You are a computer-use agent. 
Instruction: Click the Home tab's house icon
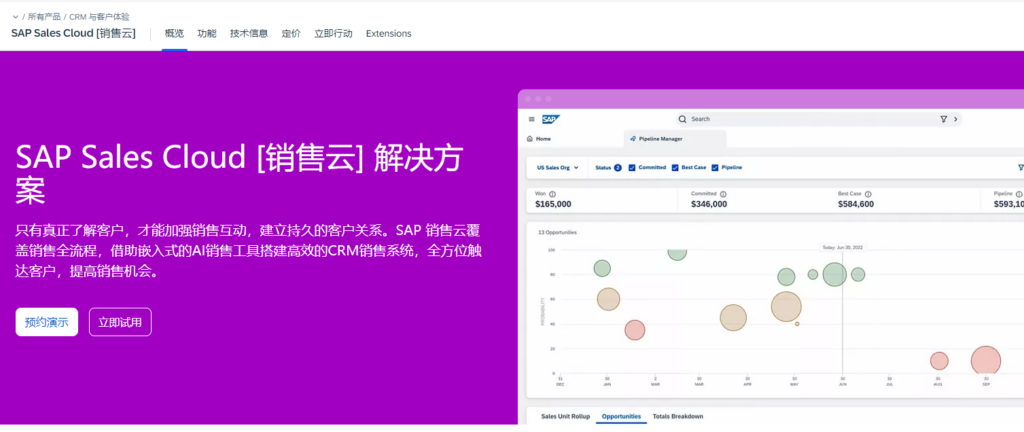pos(530,139)
